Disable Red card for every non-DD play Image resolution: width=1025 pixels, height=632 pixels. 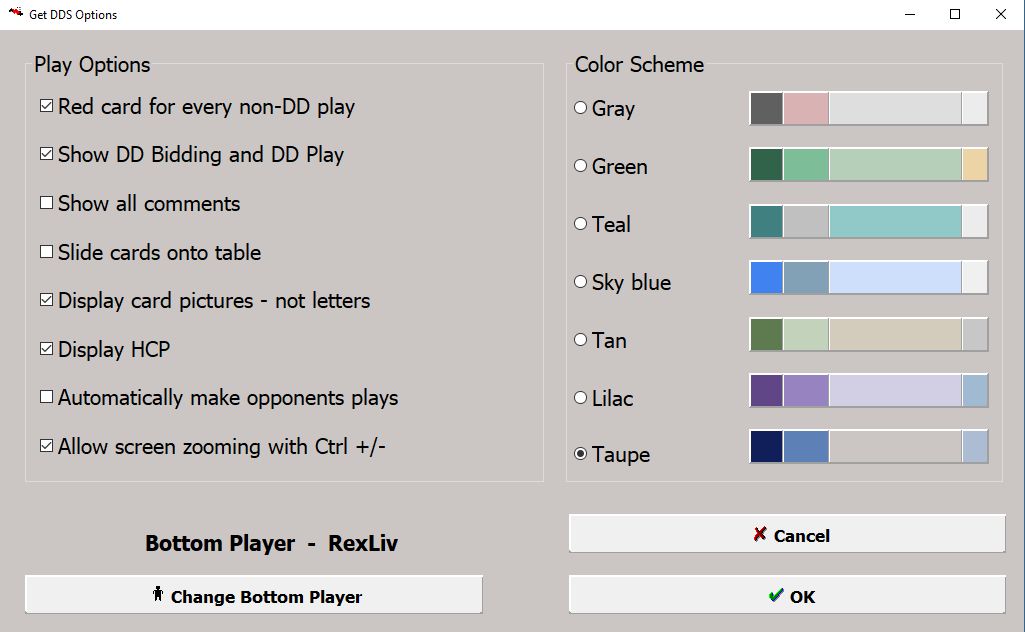pyautogui.click(x=47, y=106)
